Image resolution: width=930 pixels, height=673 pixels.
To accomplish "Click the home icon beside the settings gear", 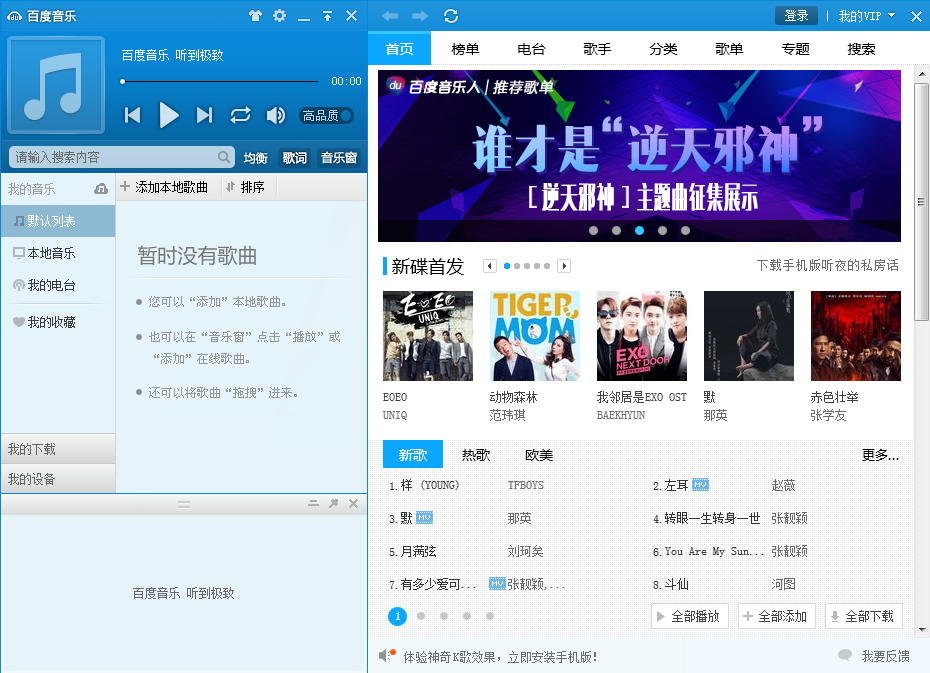I will [x=255, y=16].
